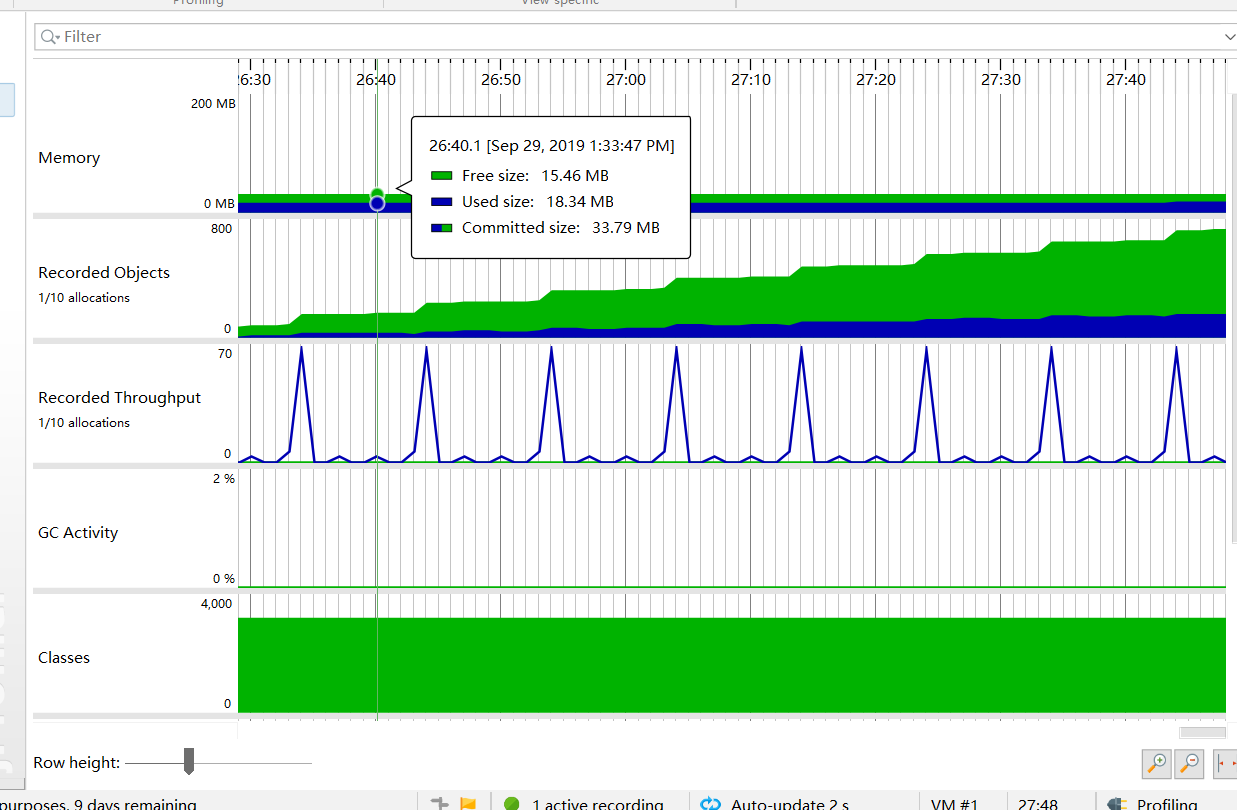Click the plug icon beside Profiling
The width and height of the screenshot is (1237, 810).
tap(1116, 804)
